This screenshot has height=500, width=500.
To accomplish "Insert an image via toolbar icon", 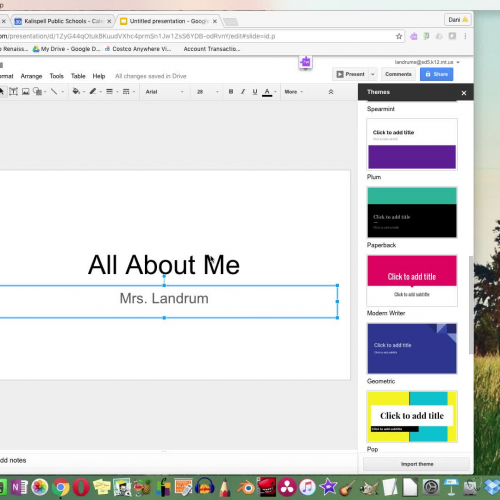I will pyautogui.click(x=25, y=91).
